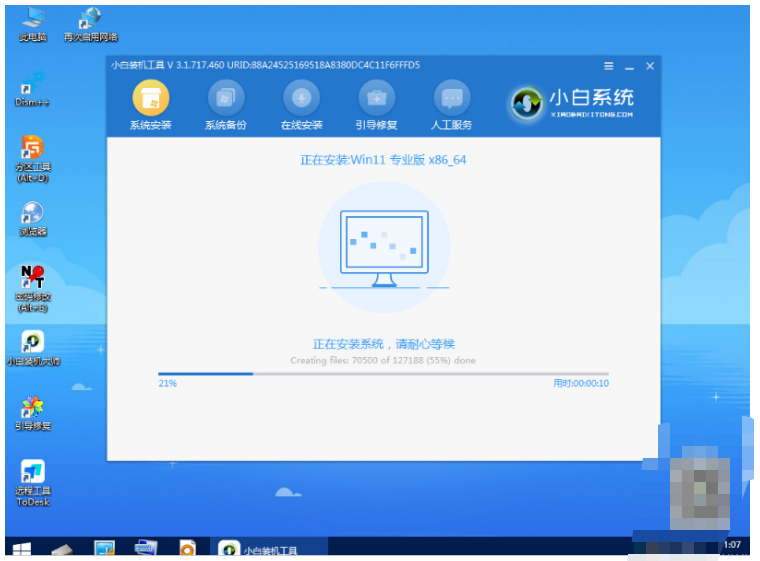Open 密码修改 NT desktop icon
Image resolution: width=760 pixels, height=561 pixels.
[x=32, y=289]
